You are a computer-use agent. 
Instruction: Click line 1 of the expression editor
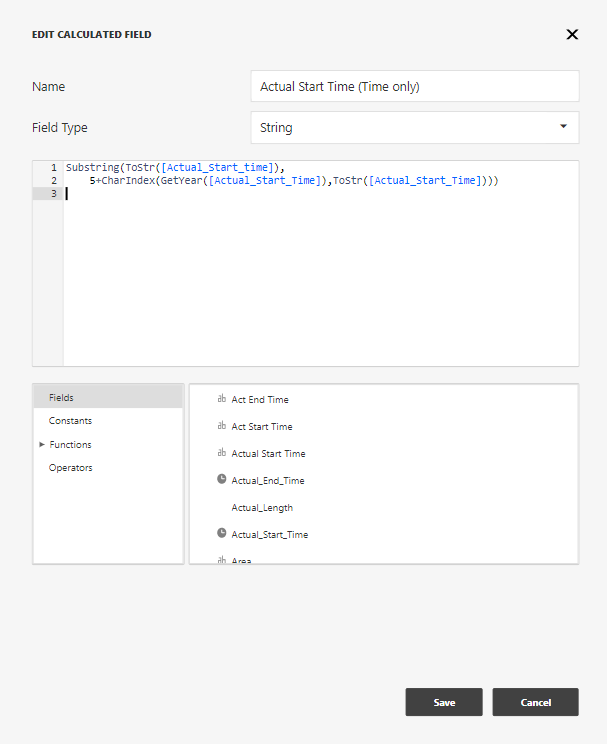pyautogui.click(x=175, y=167)
